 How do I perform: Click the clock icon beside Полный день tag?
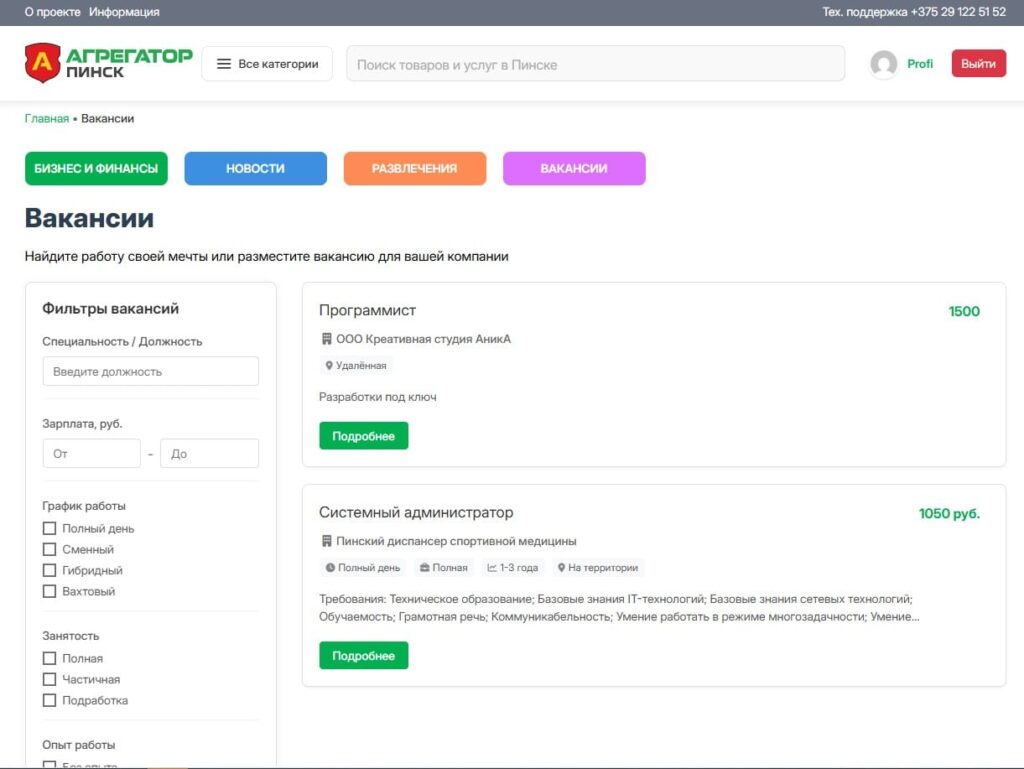coord(330,568)
